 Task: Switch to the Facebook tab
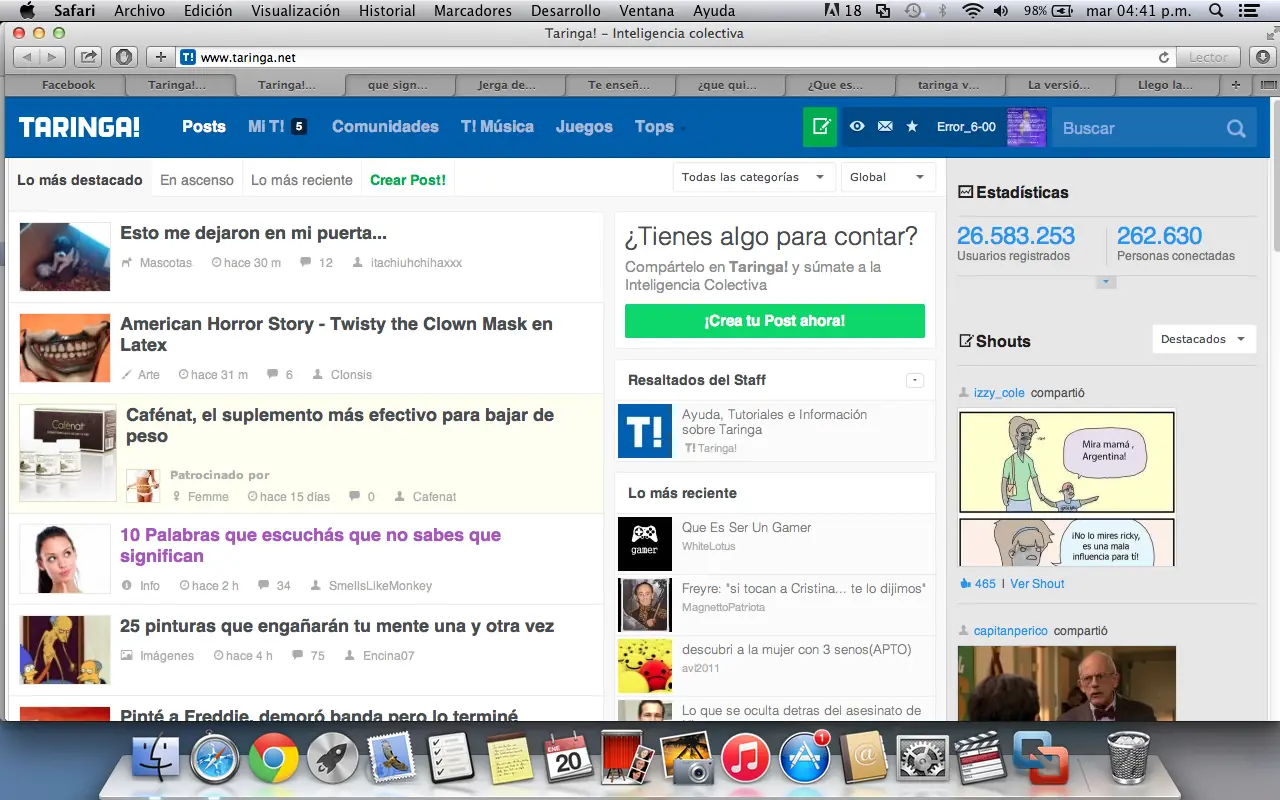[68, 85]
